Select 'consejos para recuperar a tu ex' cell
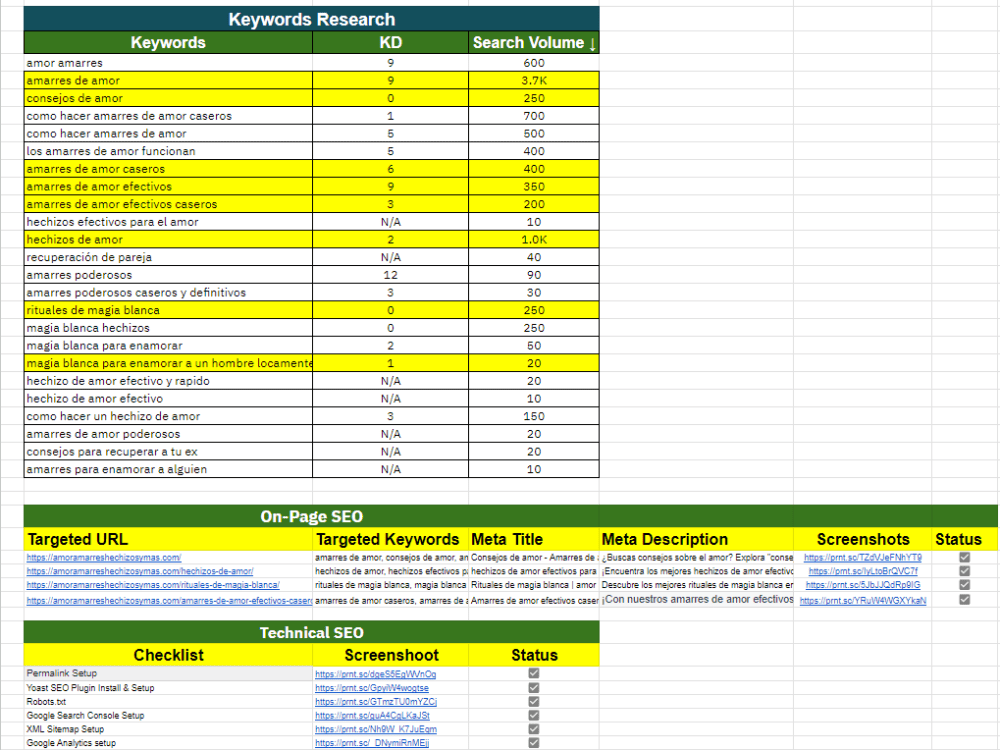 point(168,452)
